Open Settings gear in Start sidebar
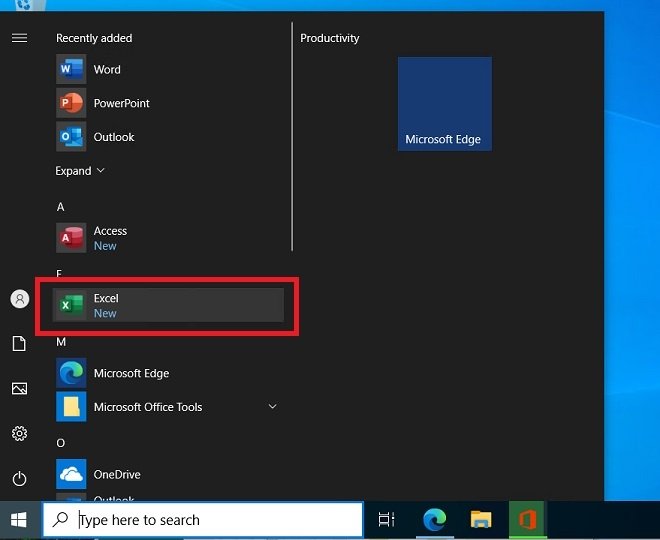Screen dimensions: 660x540 [19, 433]
